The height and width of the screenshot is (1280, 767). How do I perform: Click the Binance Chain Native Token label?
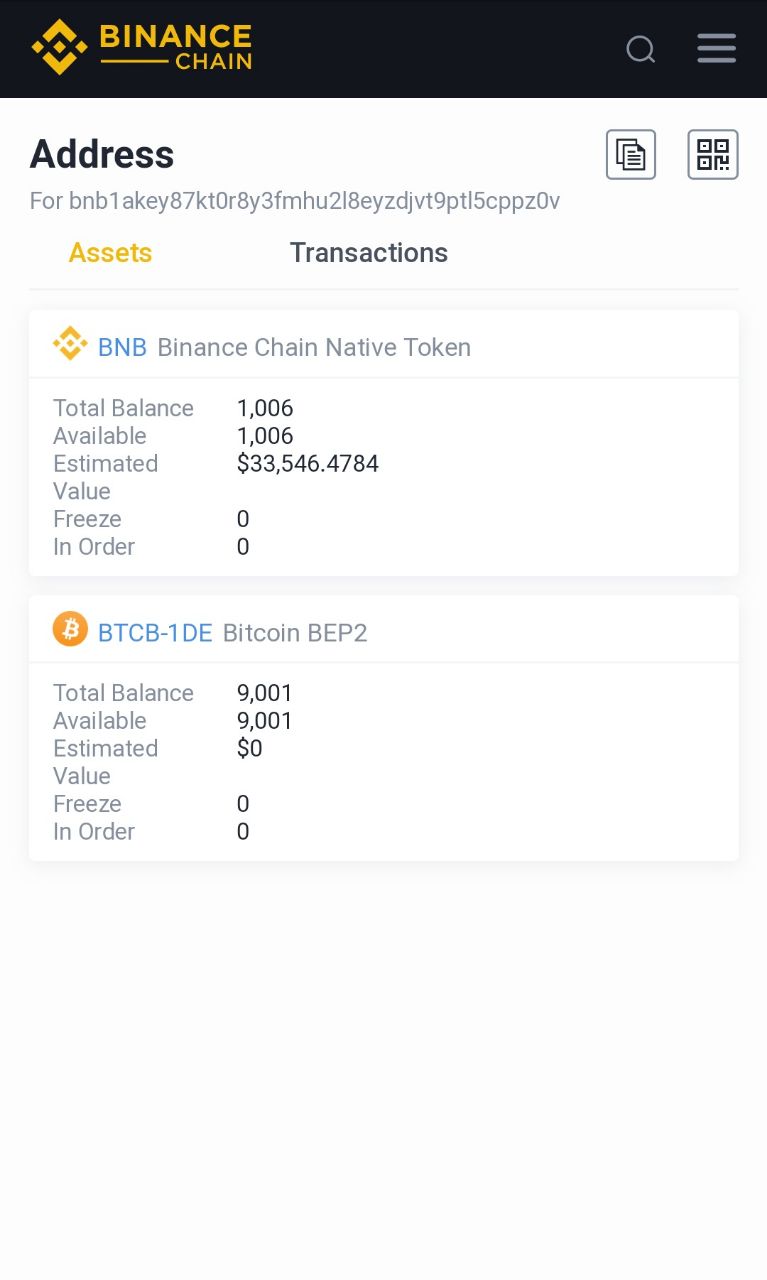(314, 348)
